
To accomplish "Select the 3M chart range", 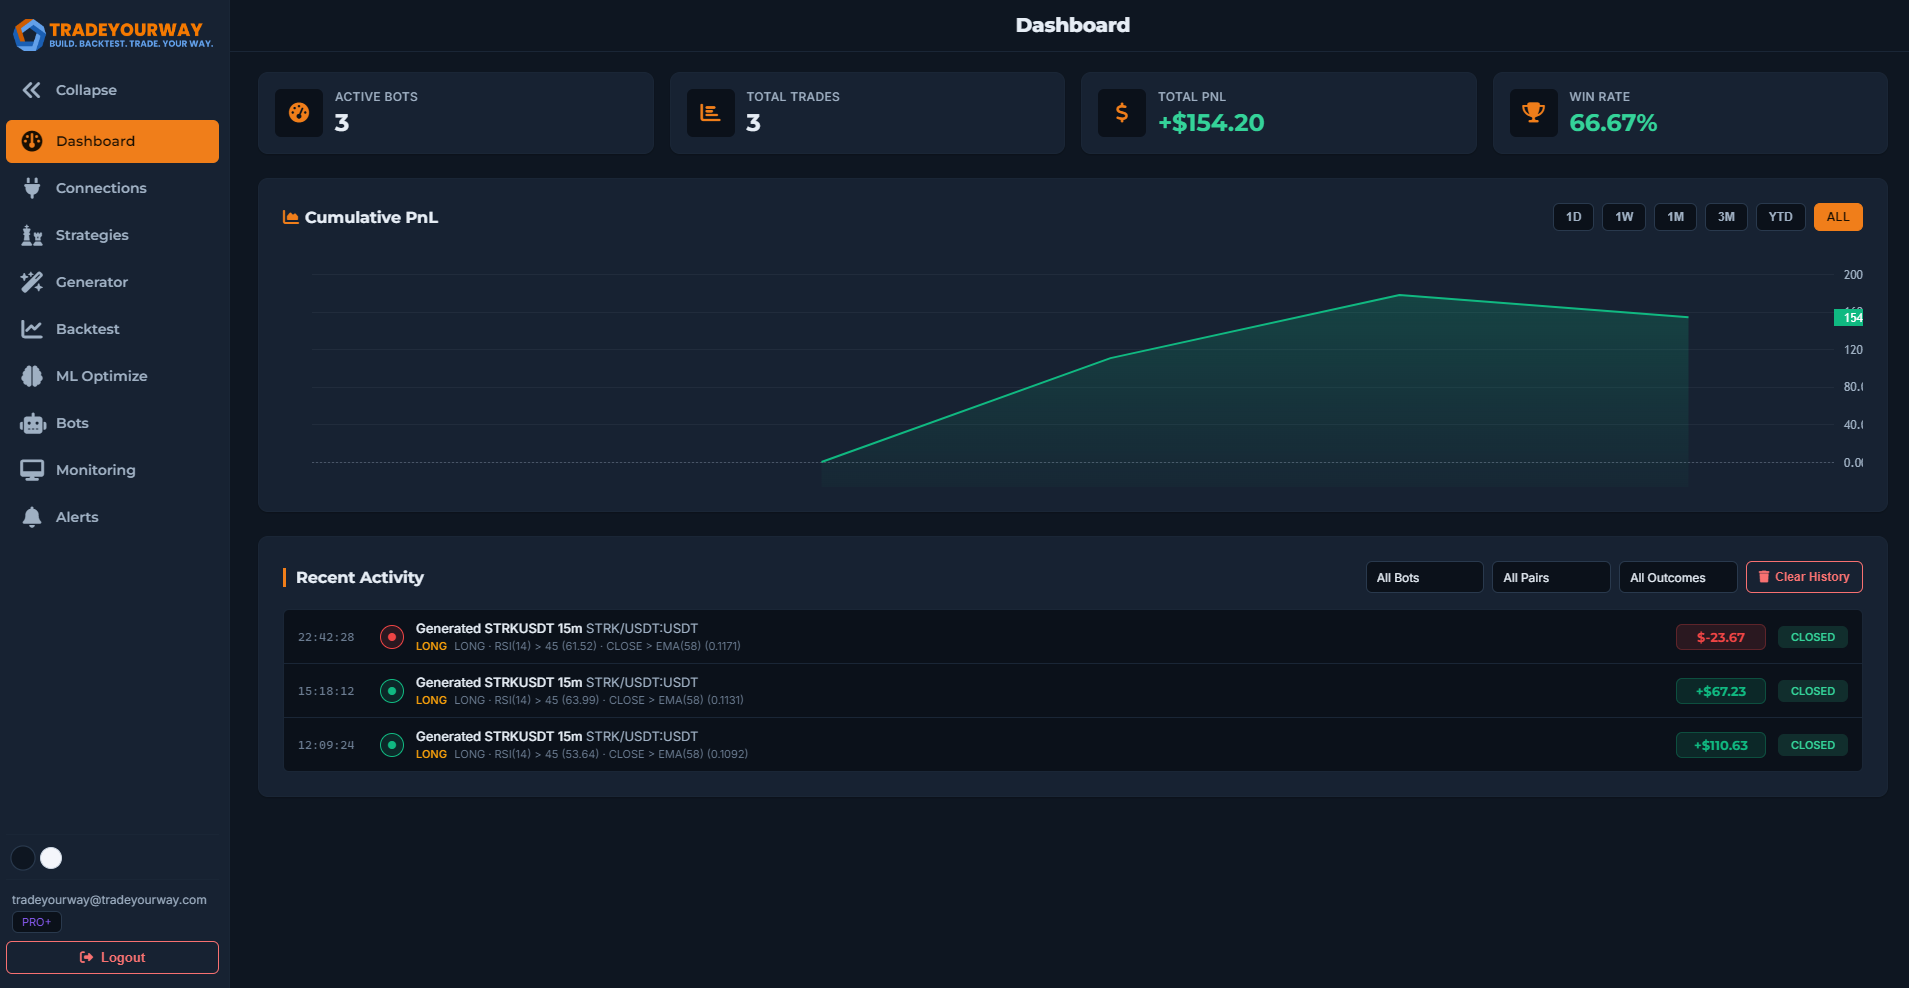I will coord(1726,217).
